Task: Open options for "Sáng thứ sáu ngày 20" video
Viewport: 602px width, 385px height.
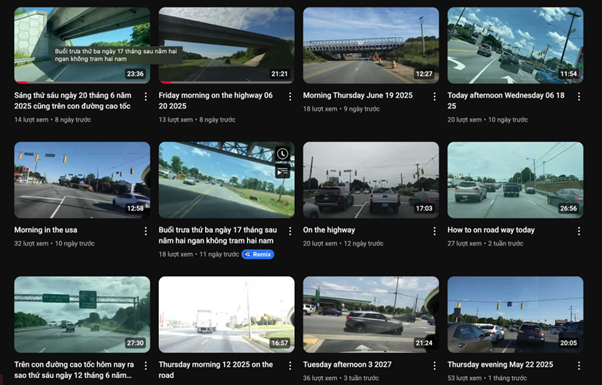Action: tap(146, 96)
